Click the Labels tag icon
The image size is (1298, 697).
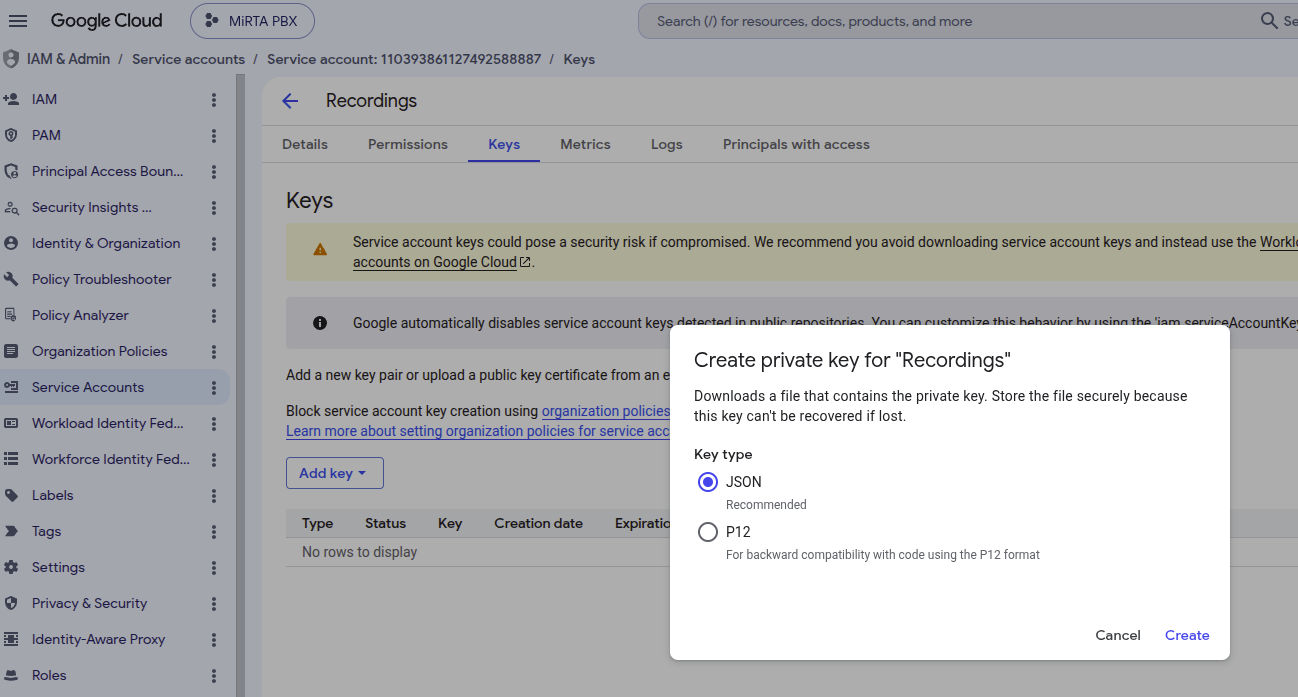click(11, 495)
